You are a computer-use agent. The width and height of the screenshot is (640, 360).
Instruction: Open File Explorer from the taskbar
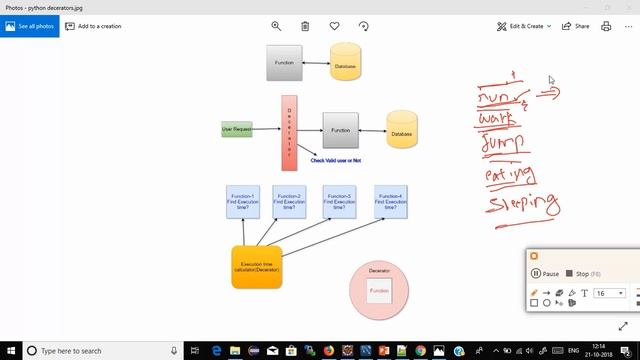coord(235,351)
